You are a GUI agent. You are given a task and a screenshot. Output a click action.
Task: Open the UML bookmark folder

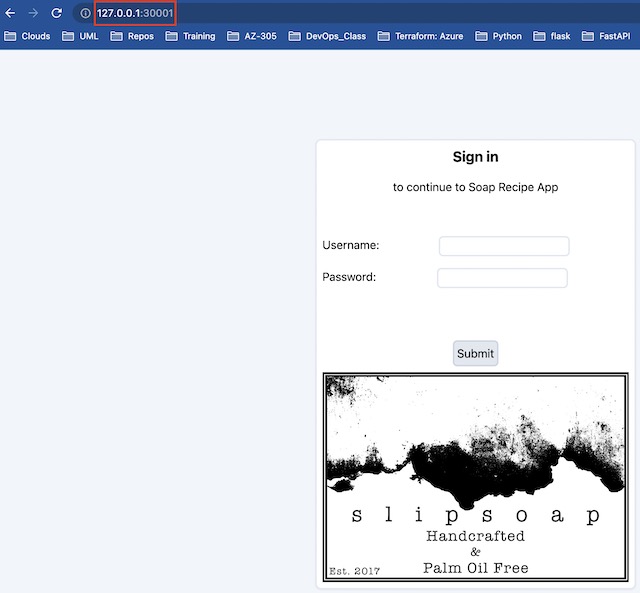coord(80,36)
